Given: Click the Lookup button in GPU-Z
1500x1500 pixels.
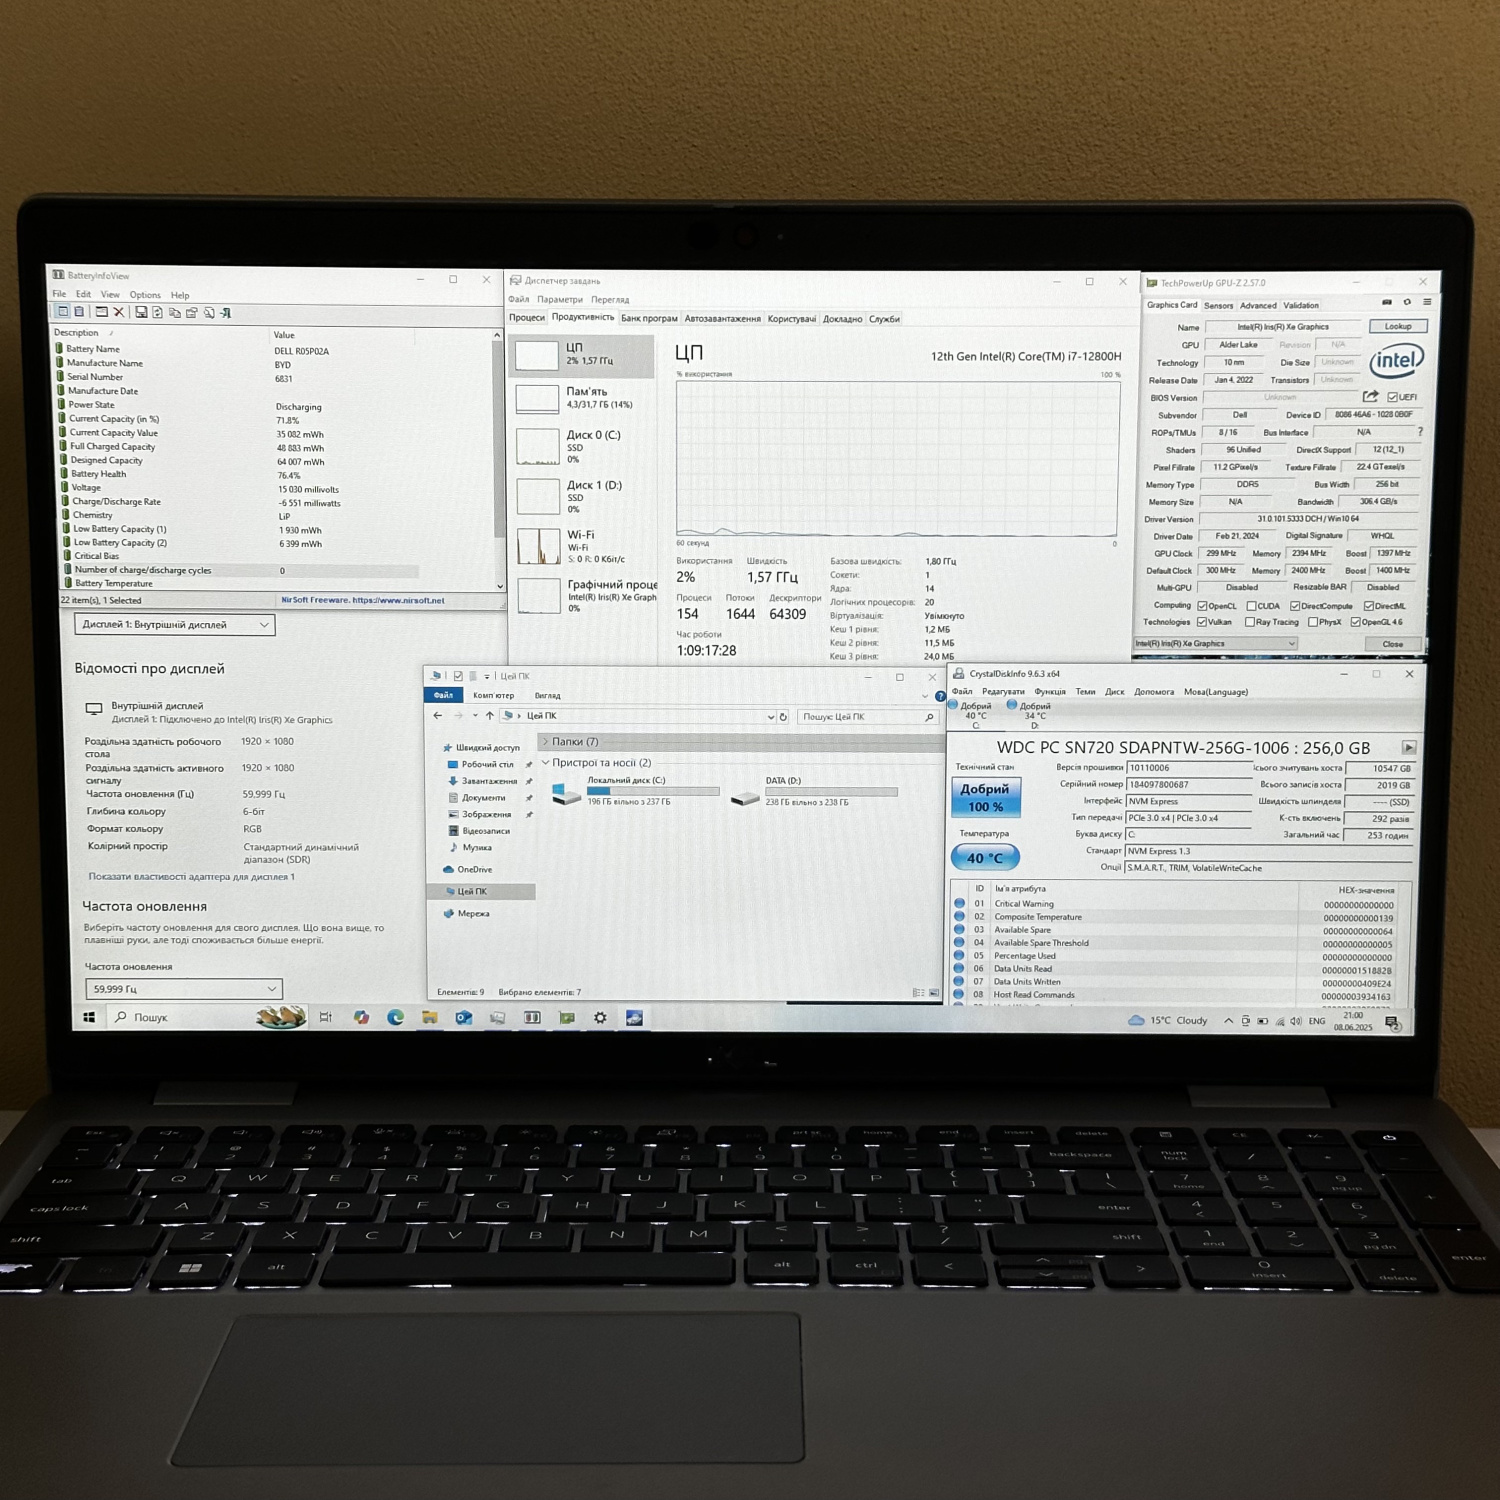Looking at the screenshot, I should click(1398, 326).
